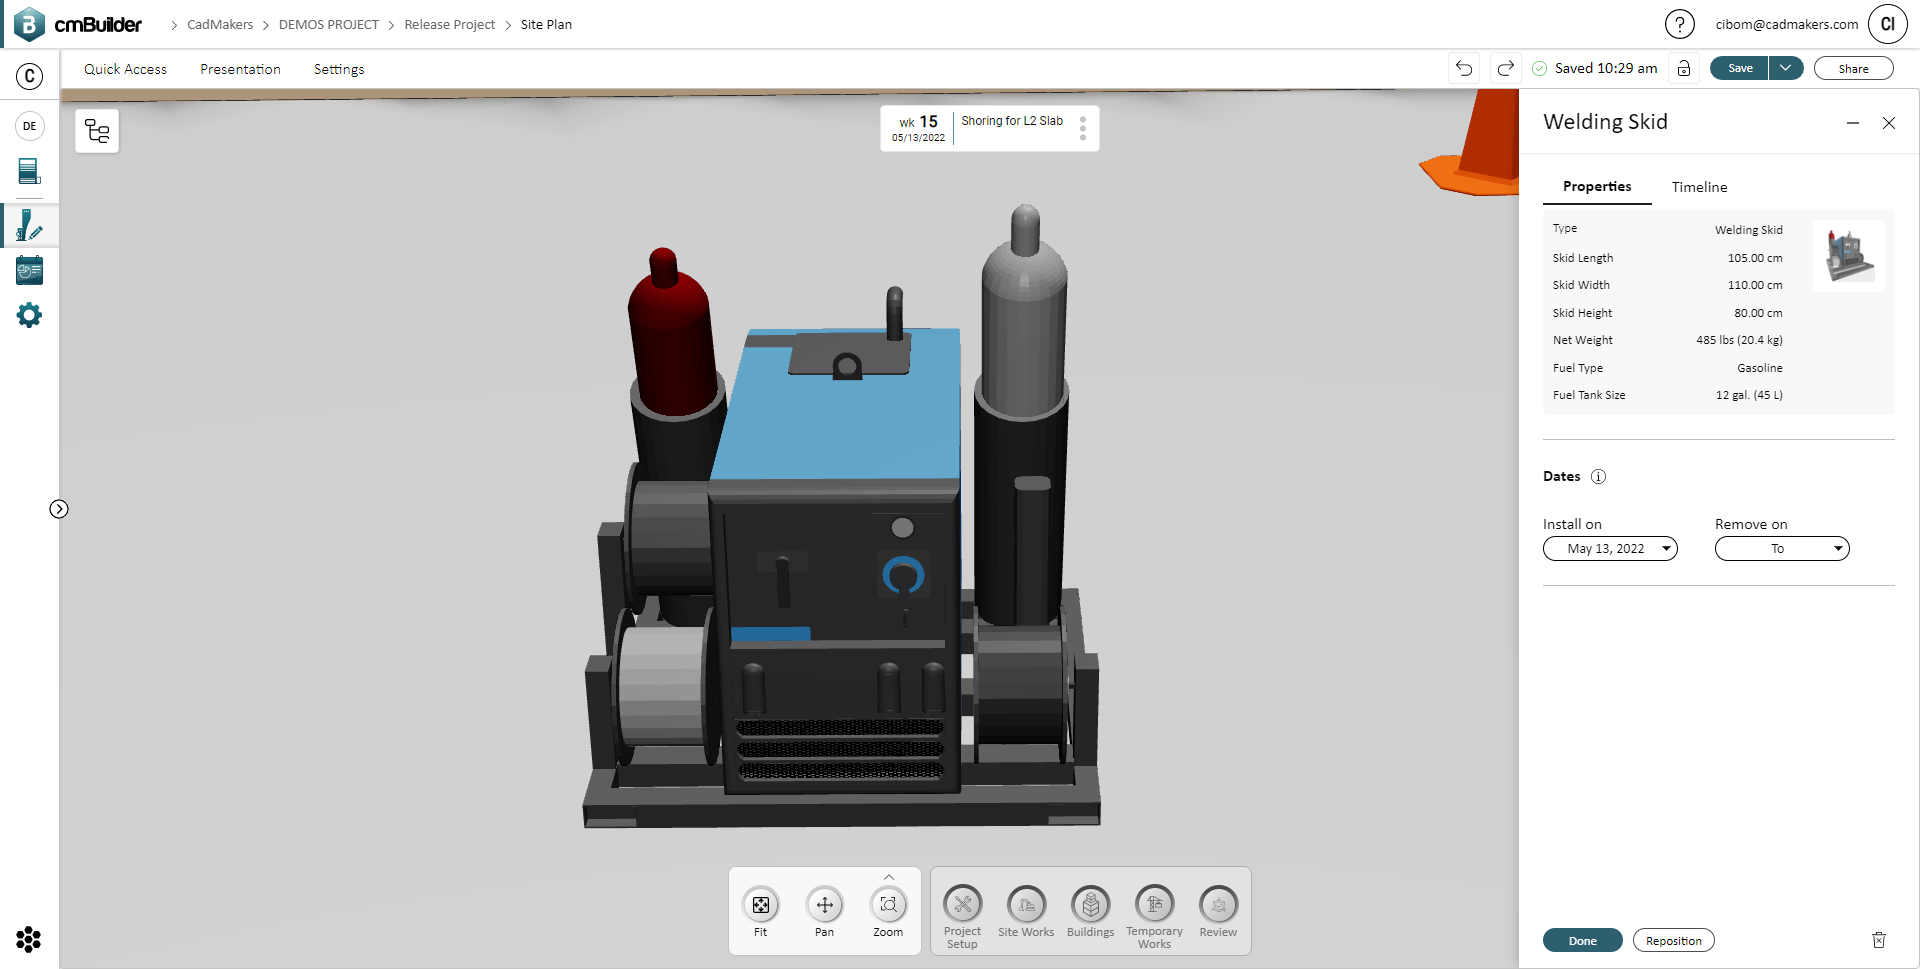Click the Save button

[x=1740, y=68]
